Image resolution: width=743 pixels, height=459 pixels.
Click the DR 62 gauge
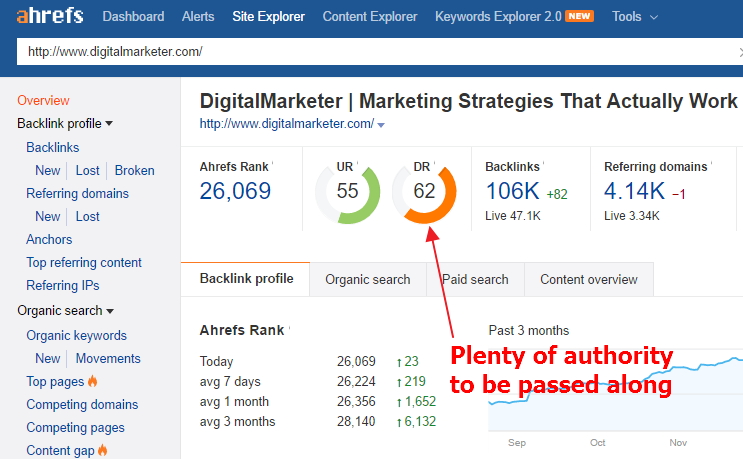click(x=424, y=192)
